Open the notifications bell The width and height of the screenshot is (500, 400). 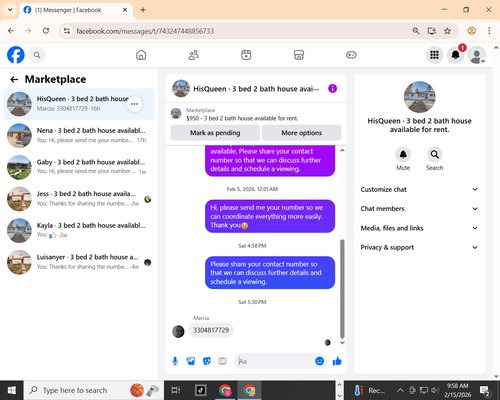point(456,55)
